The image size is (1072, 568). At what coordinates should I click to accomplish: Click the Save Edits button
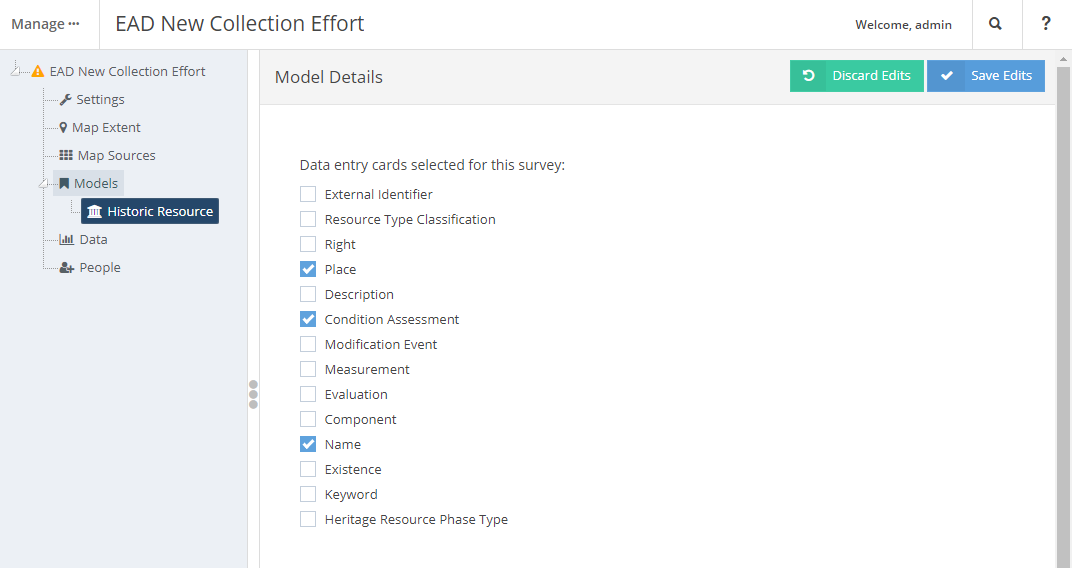point(986,76)
